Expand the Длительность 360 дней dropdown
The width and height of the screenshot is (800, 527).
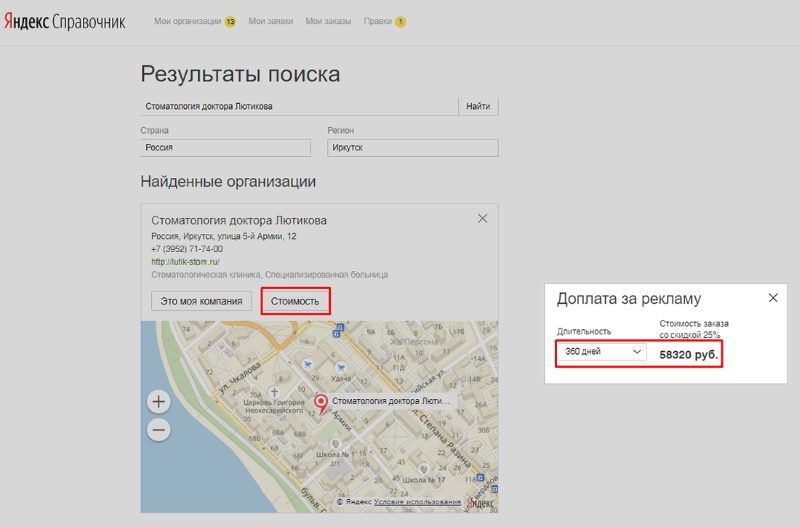pyautogui.click(x=602, y=352)
